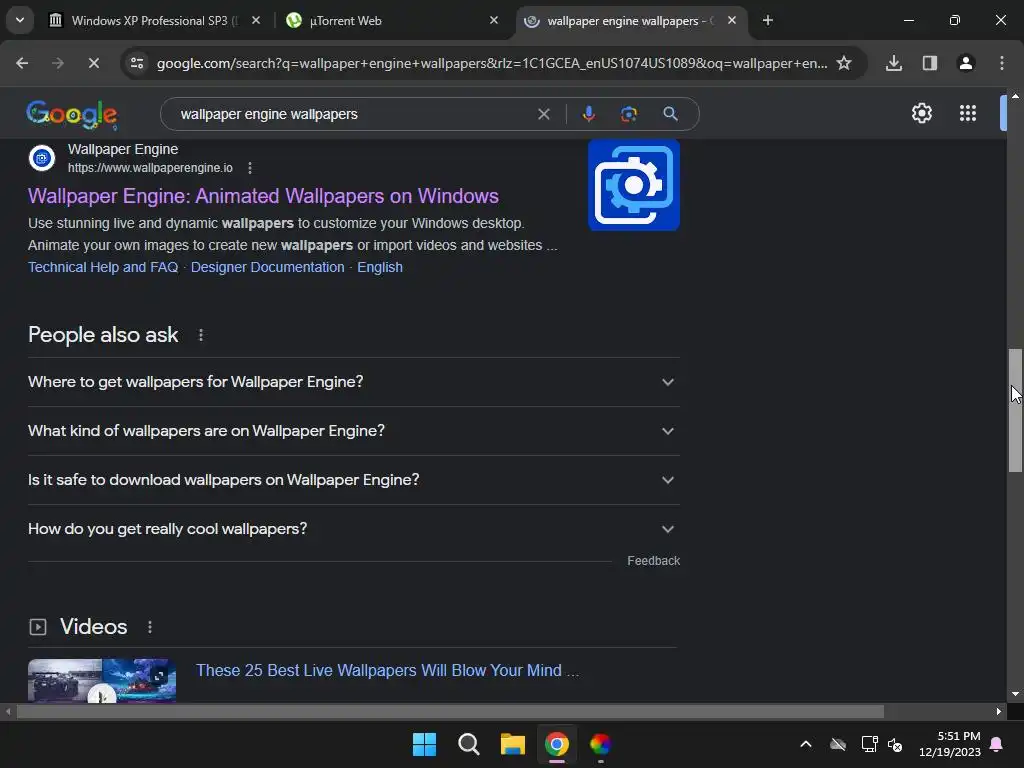Image resolution: width=1024 pixels, height=768 pixels.
Task: Open the Windows Start menu
Action: 424,744
